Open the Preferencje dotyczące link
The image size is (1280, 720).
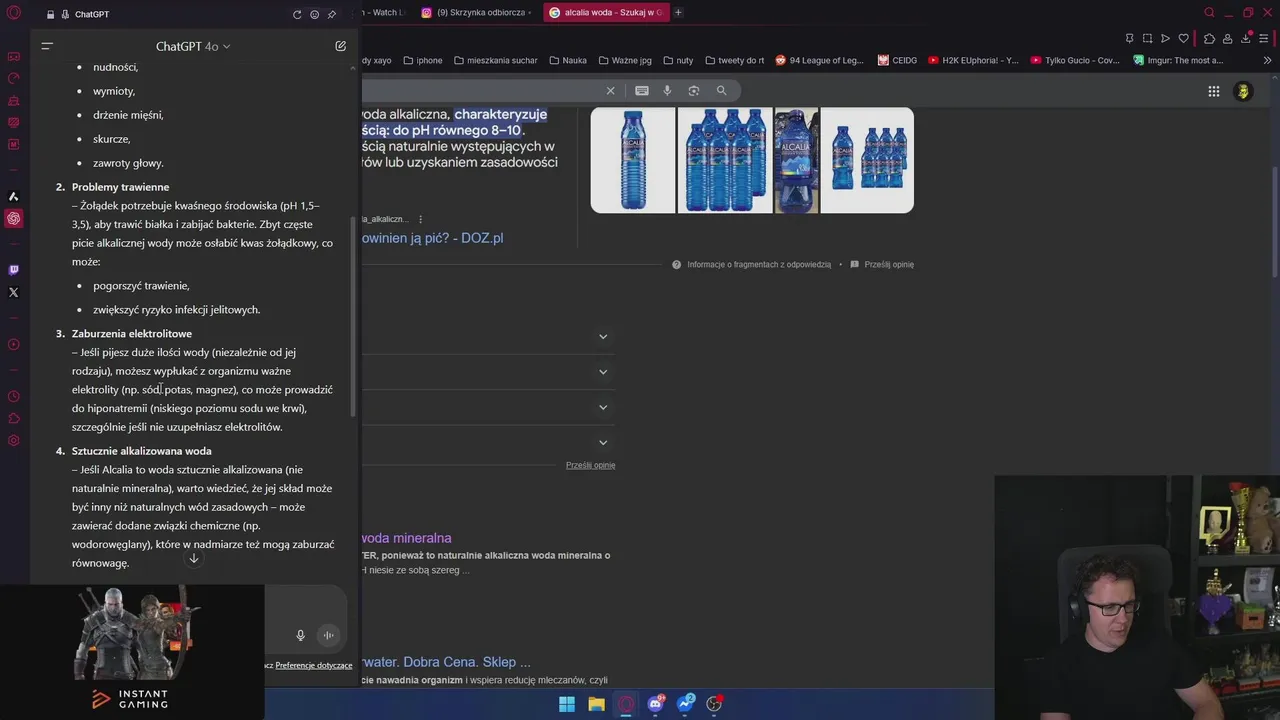click(314, 665)
